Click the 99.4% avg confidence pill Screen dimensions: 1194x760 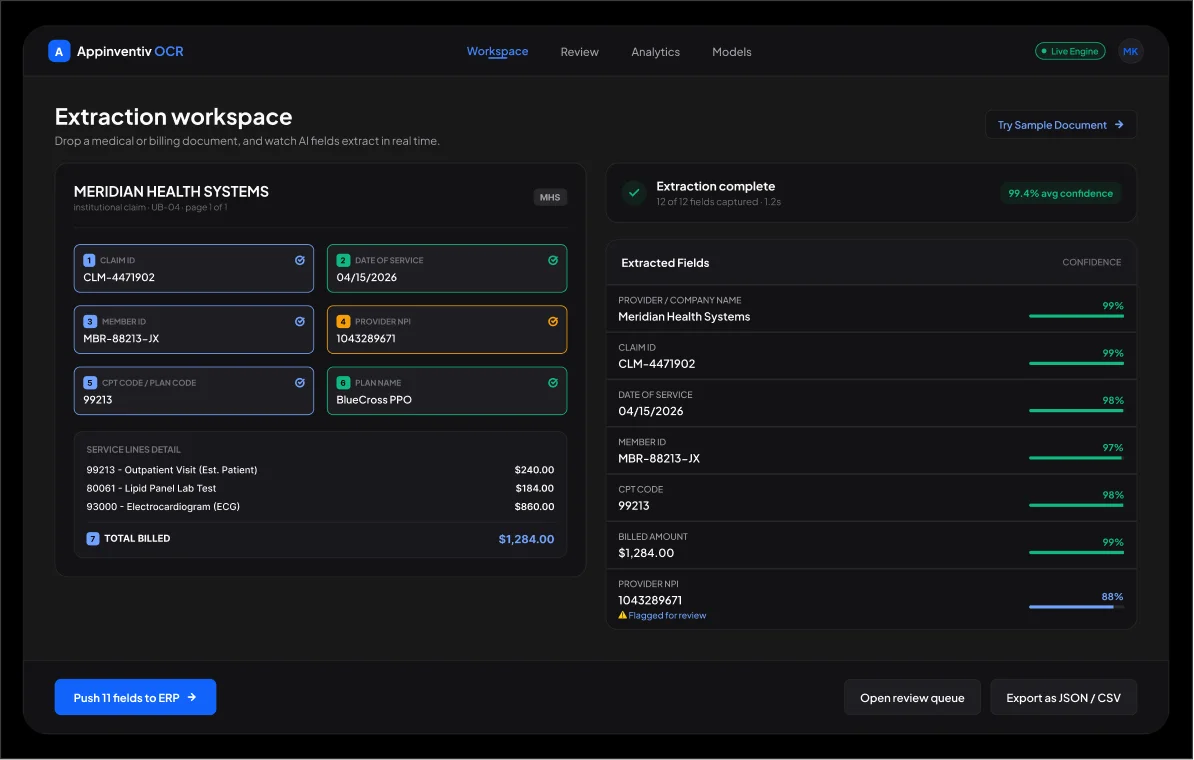(x=1060, y=193)
